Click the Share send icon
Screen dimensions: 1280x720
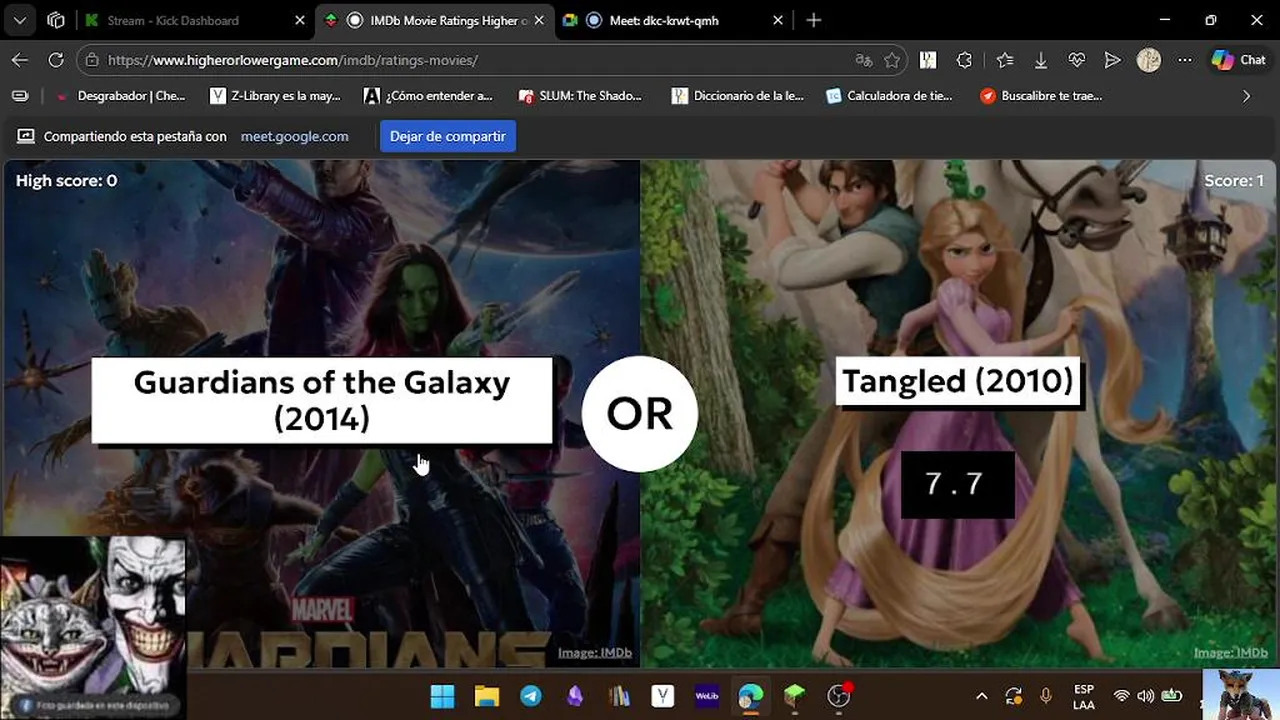(1112, 60)
